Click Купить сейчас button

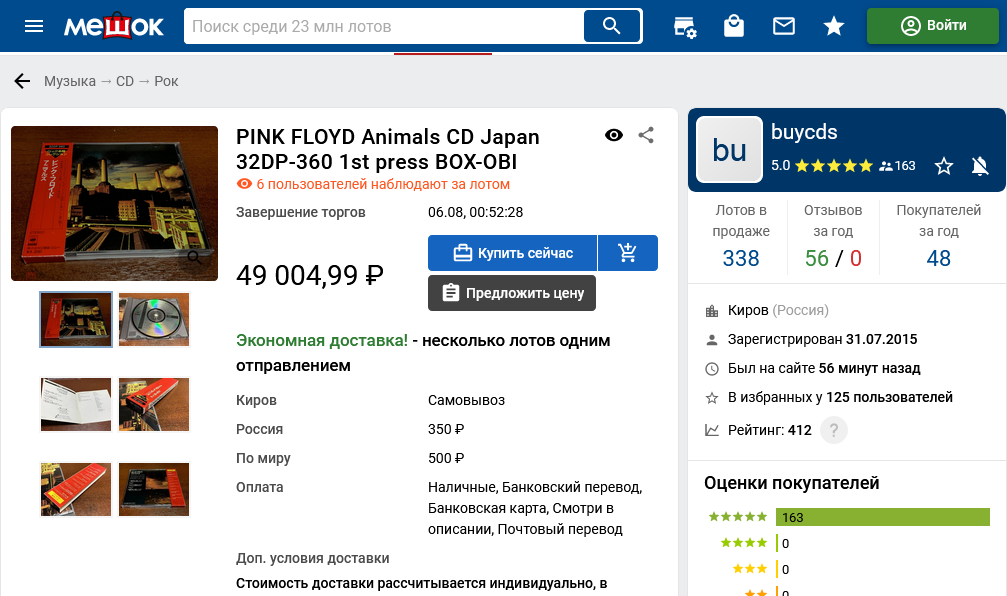click(x=512, y=253)
